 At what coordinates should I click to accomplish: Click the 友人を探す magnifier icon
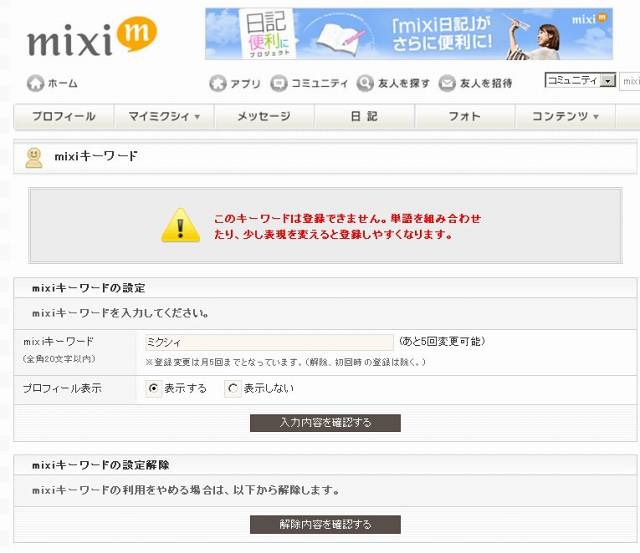point(365,83)
